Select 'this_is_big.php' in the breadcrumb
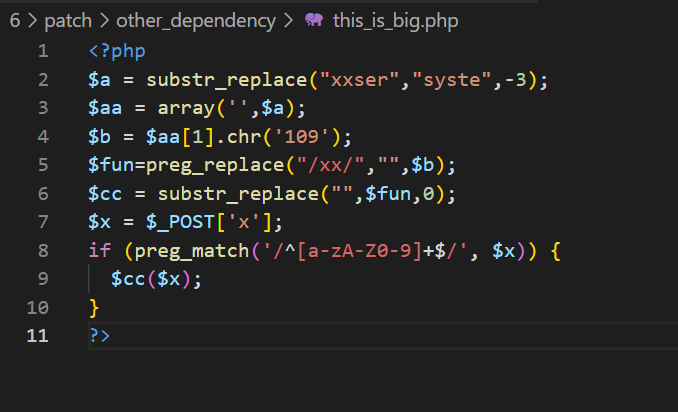The height and width of the screenshot is (412, 678). (396, 21)
